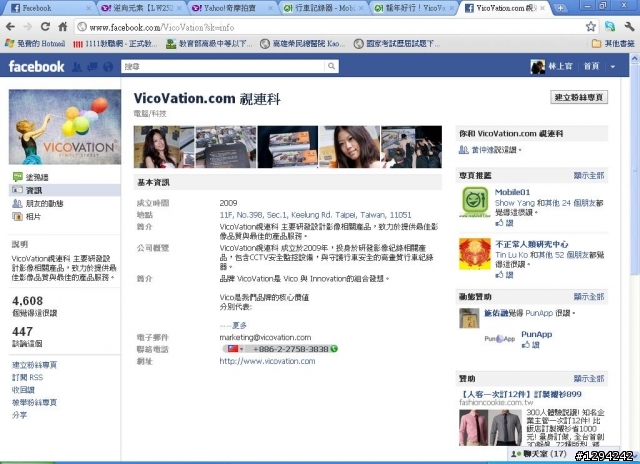
Task: Click the Mobile01 page name link
Action: (x=512, y=192)
